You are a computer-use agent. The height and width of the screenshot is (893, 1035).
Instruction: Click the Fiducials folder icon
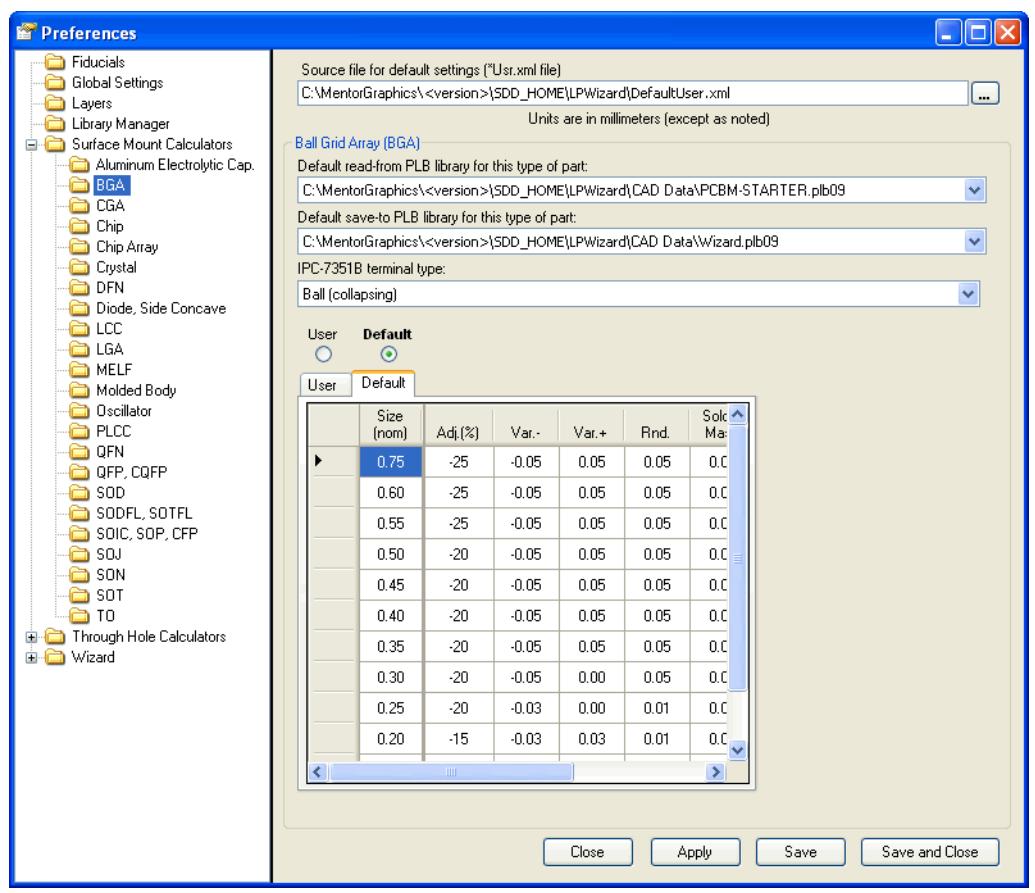pos(55,63)
